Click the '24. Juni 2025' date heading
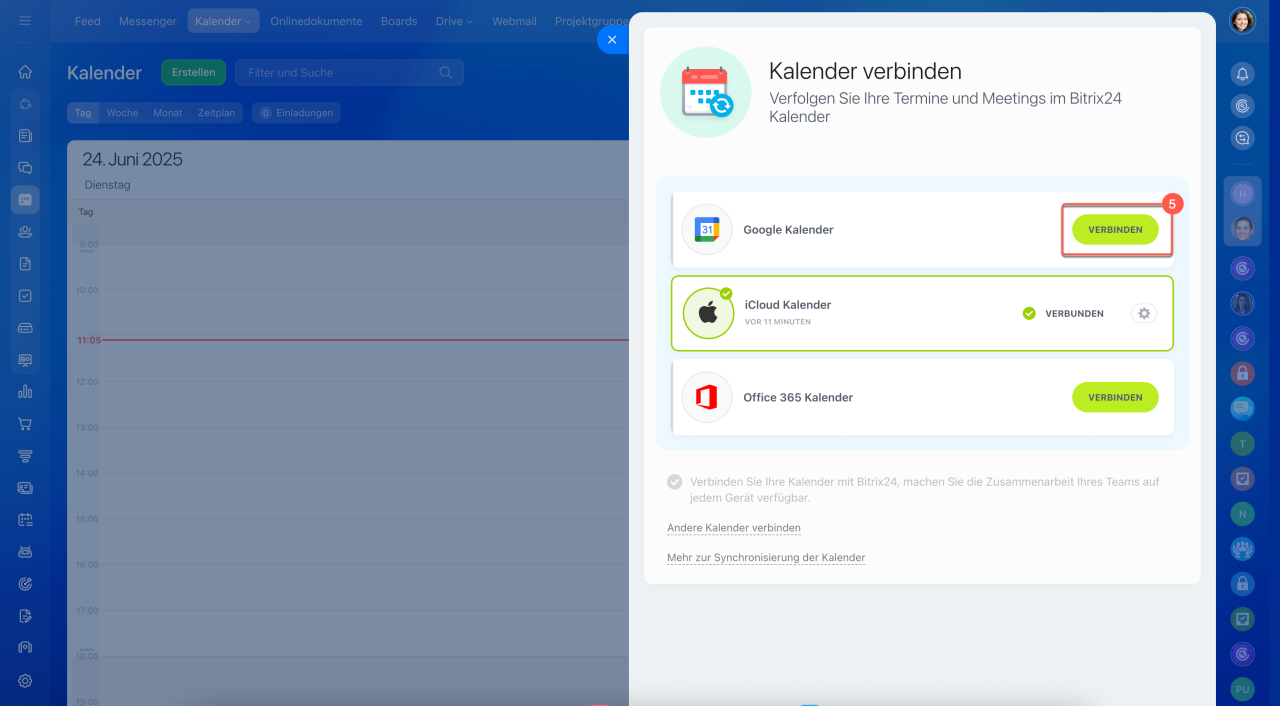Viewport: 1280px width, 706px height. [132, 159]
